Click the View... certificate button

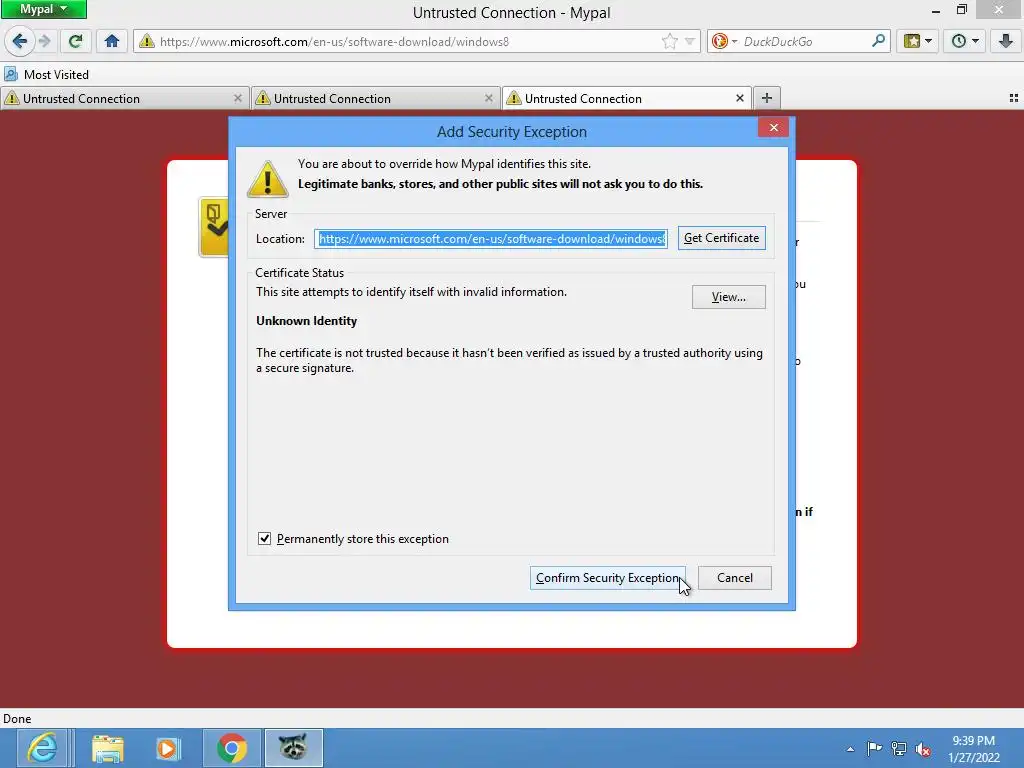click(729, 297)
